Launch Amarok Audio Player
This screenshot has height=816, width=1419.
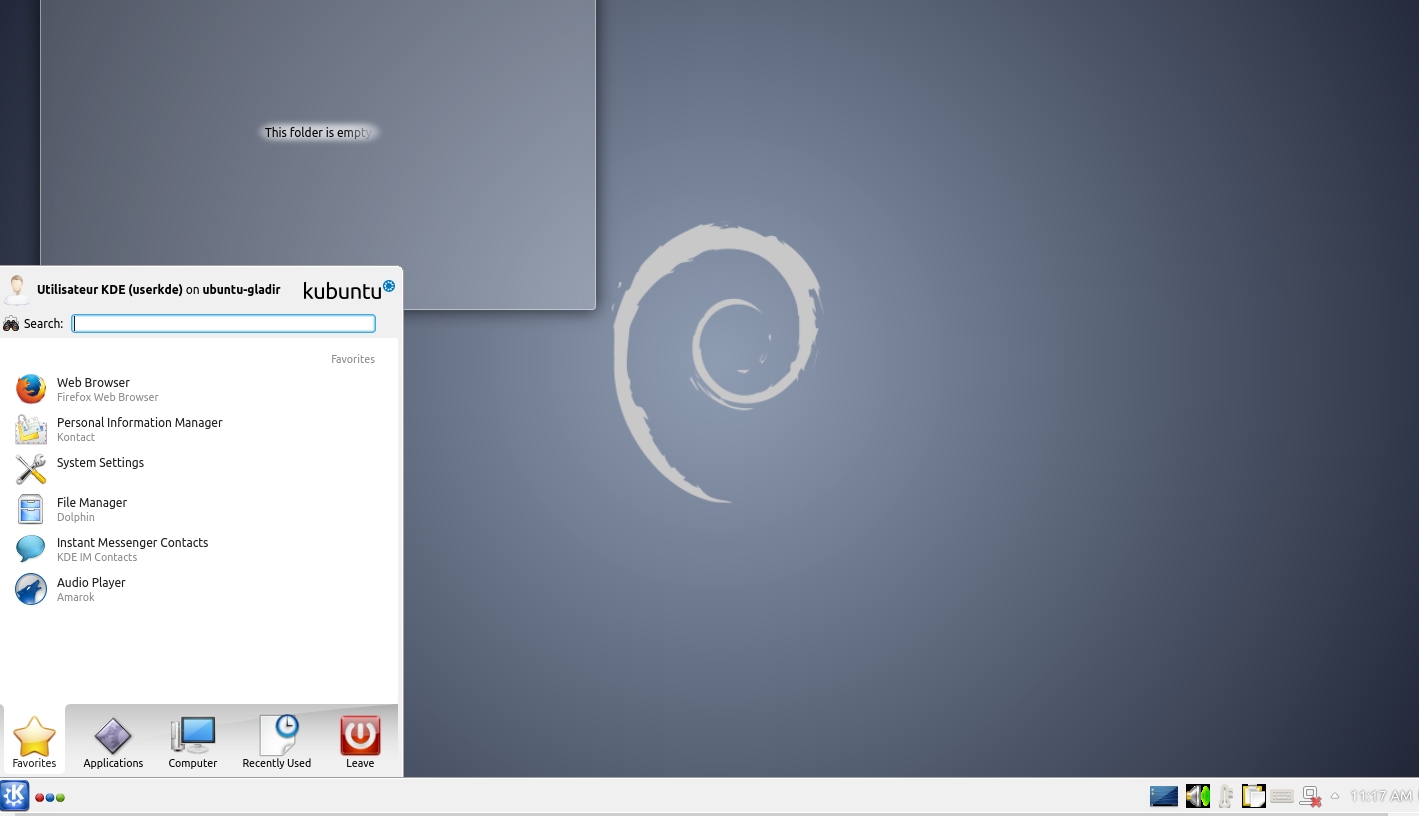pyautogui.click(x=90, y=589)
